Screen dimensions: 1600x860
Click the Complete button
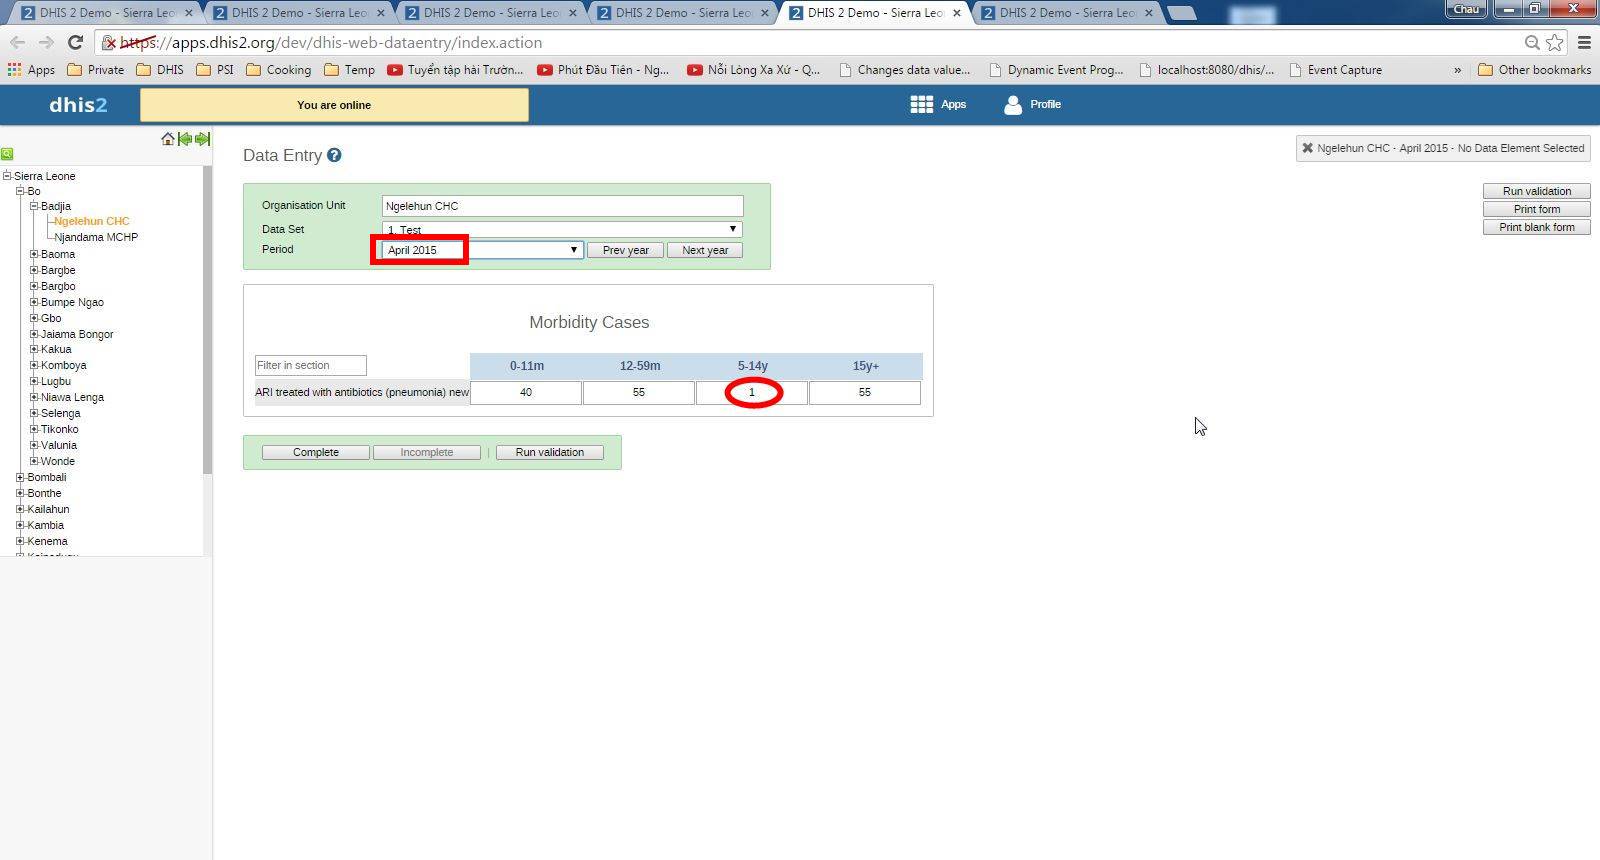point(316,453)
